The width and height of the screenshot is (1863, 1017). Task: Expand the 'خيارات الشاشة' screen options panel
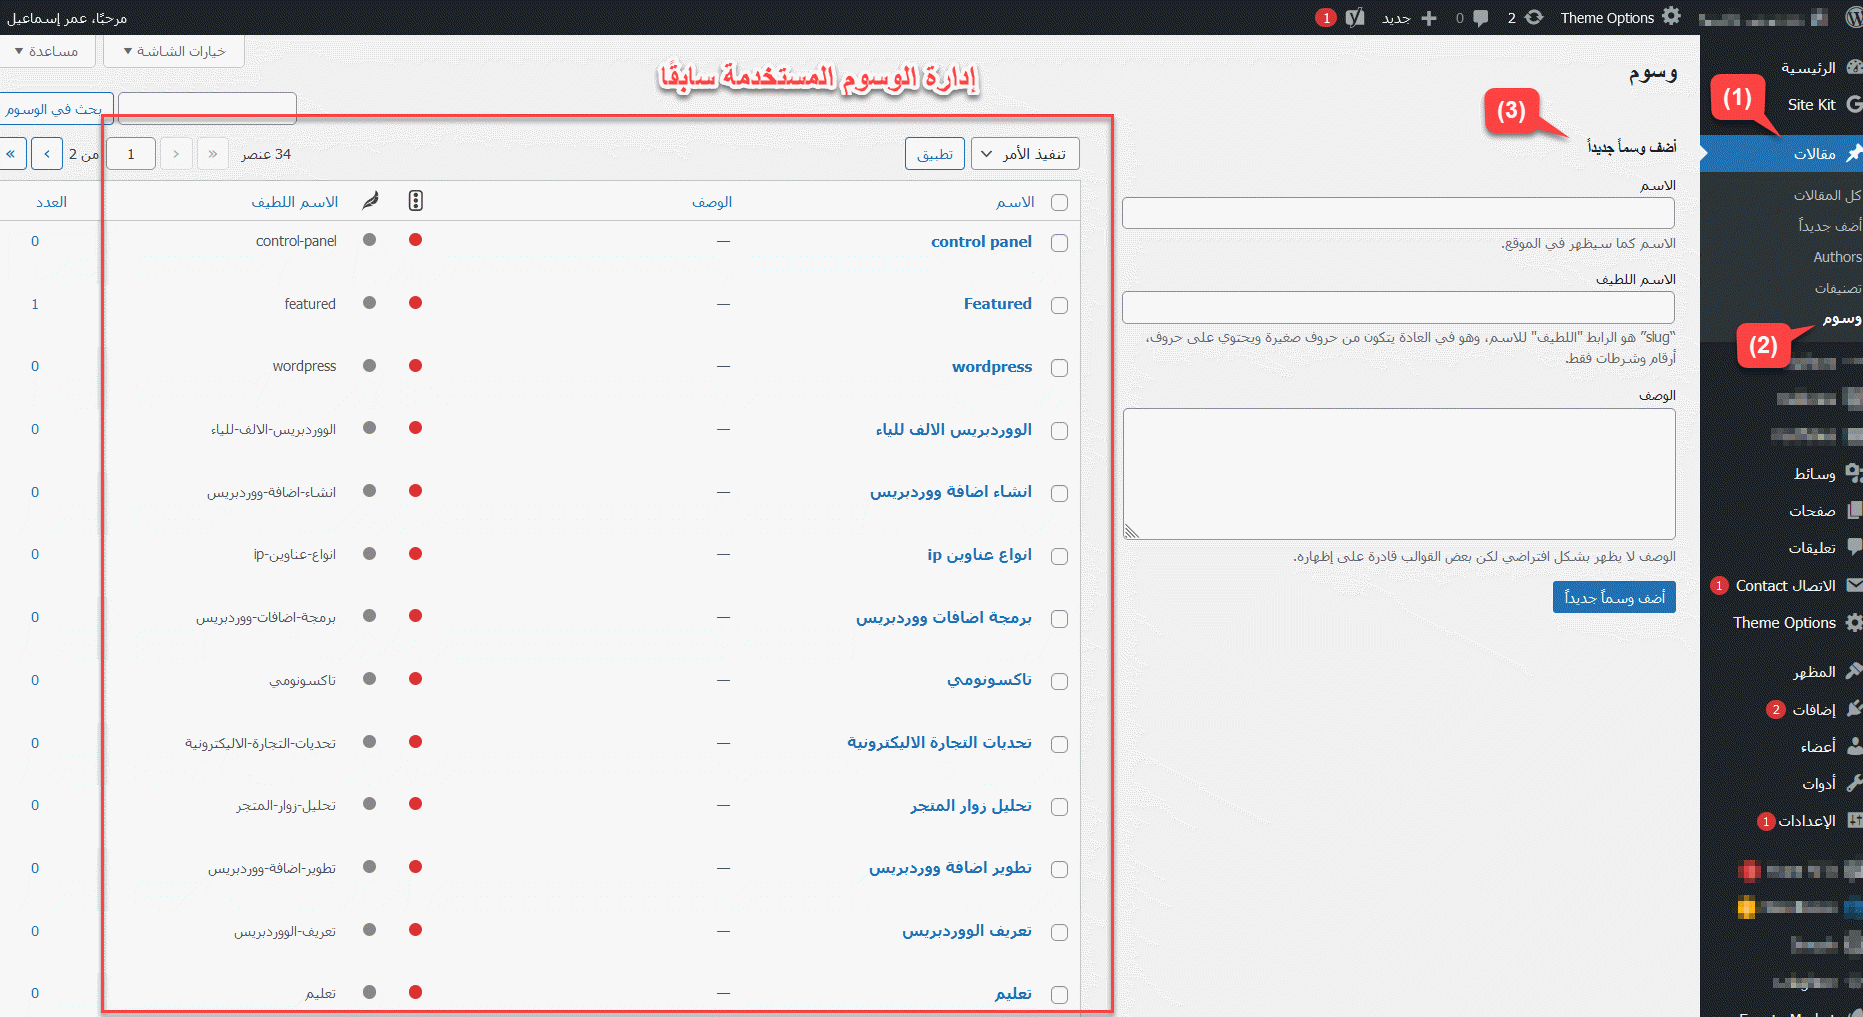(174, 51)
